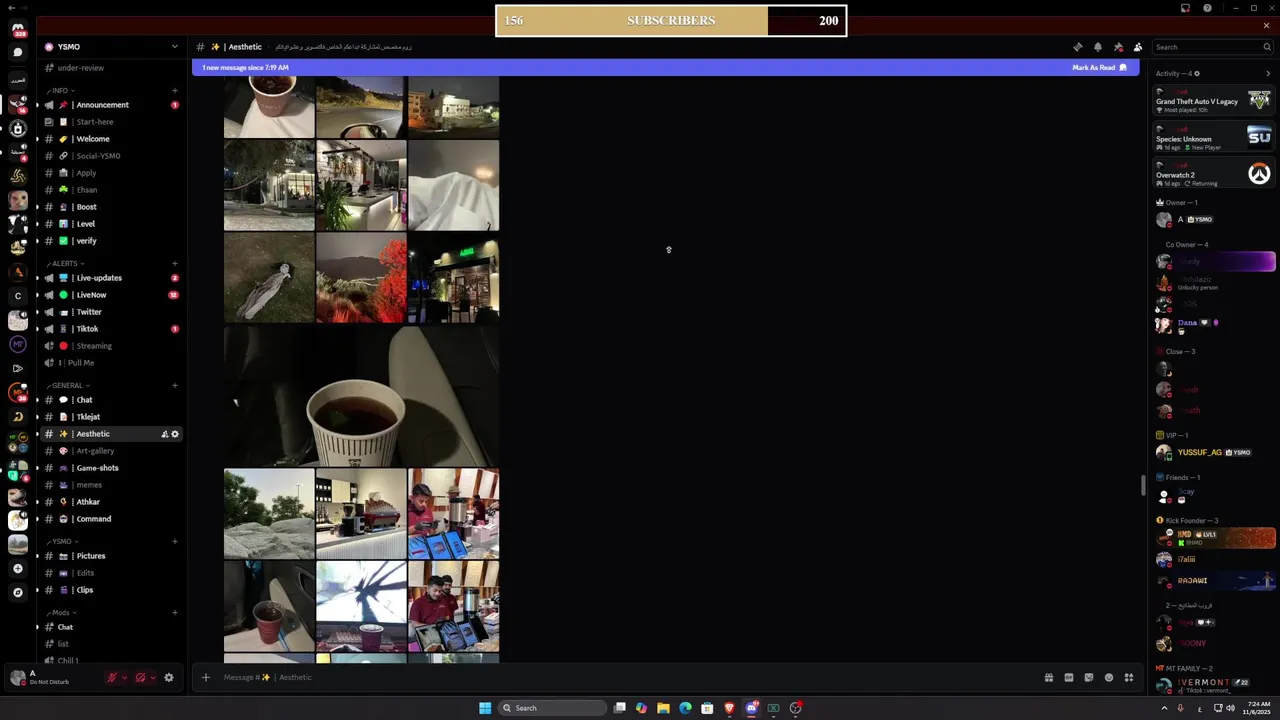Jump to 1 new message since 7:19 AM
The image size is (1280, 720).
[245, 67]
